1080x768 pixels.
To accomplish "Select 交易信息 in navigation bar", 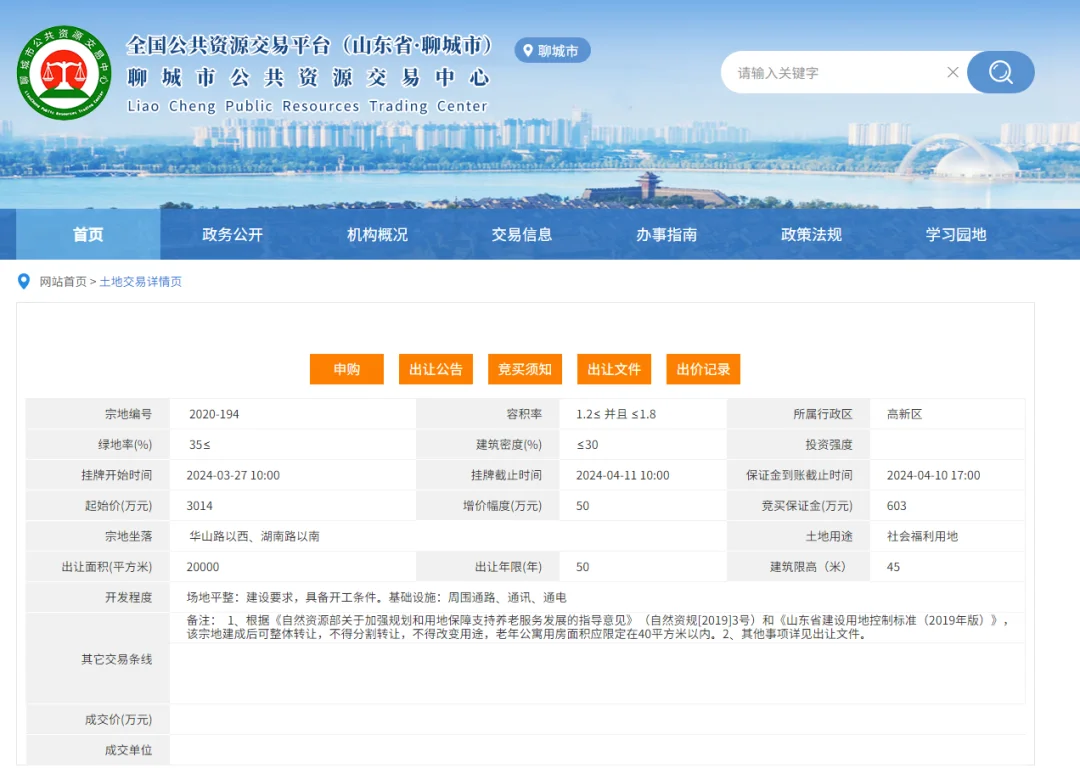I will point(522,235).
